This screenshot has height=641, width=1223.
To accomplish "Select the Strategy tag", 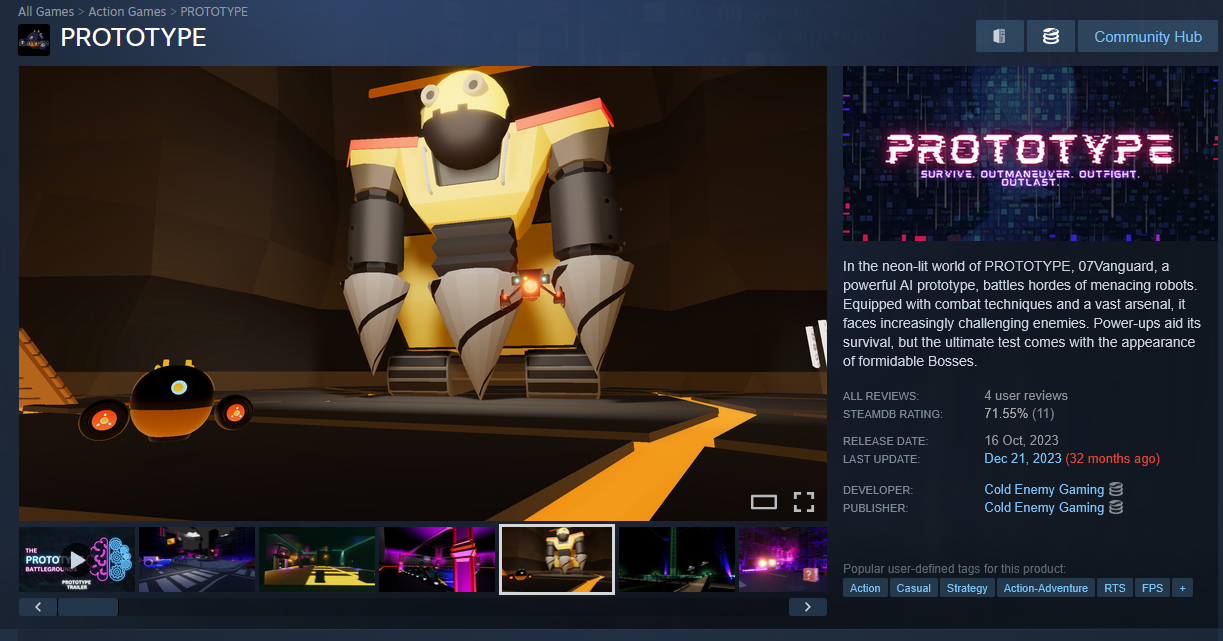I will click(967, 588).
